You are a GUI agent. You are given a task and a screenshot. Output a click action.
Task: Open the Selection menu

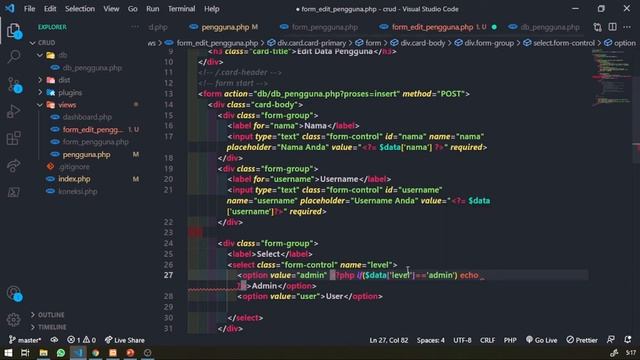(80, 9)
